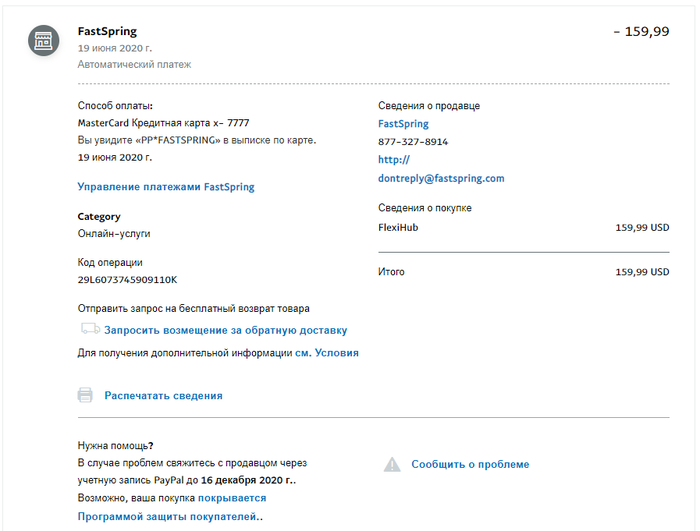Viewport: 700px width, 531px height.
Task: Open the FastSpring link under seller info
Action: tap(403, 124)
